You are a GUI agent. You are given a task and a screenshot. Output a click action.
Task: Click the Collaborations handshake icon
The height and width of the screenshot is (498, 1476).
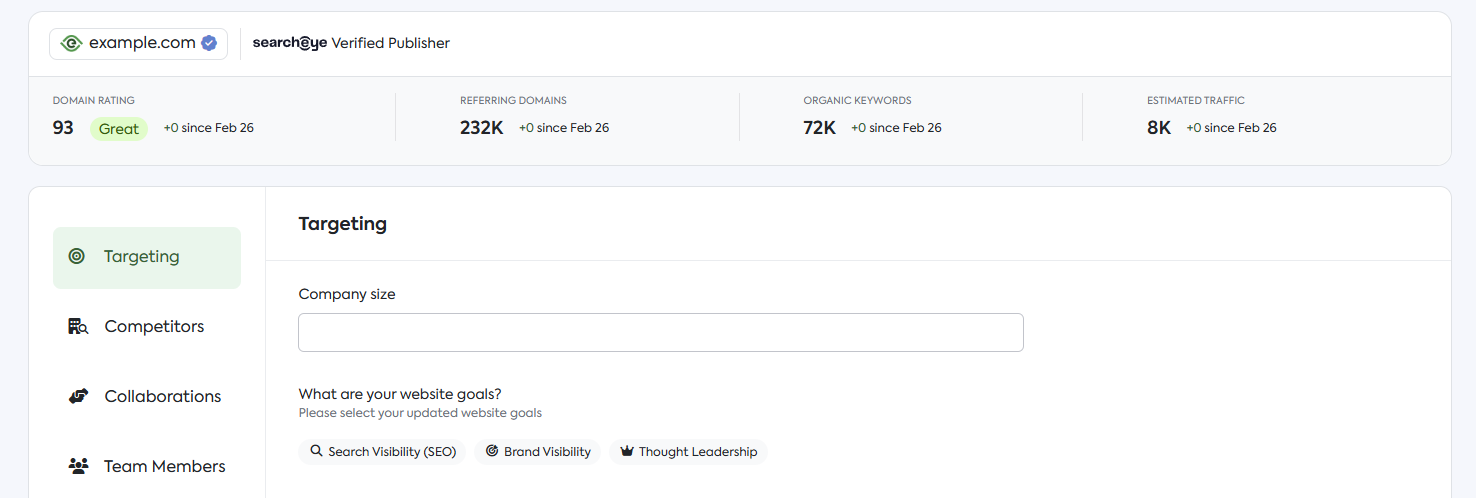(x=78, y=396)
